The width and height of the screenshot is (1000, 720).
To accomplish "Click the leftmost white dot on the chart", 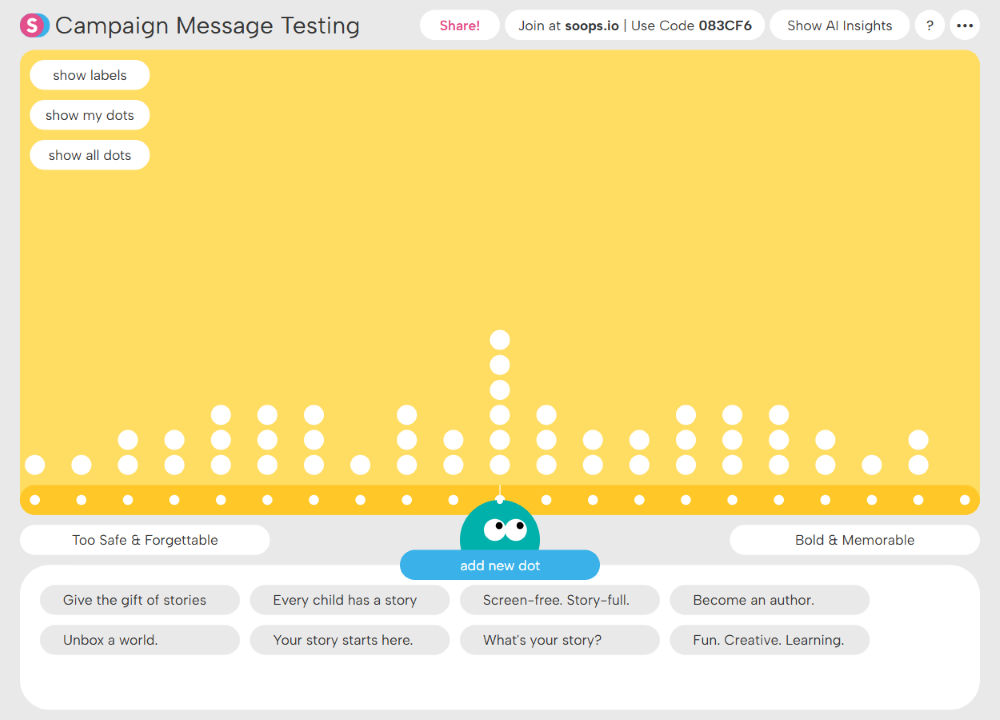I will [x=35, y=464].
